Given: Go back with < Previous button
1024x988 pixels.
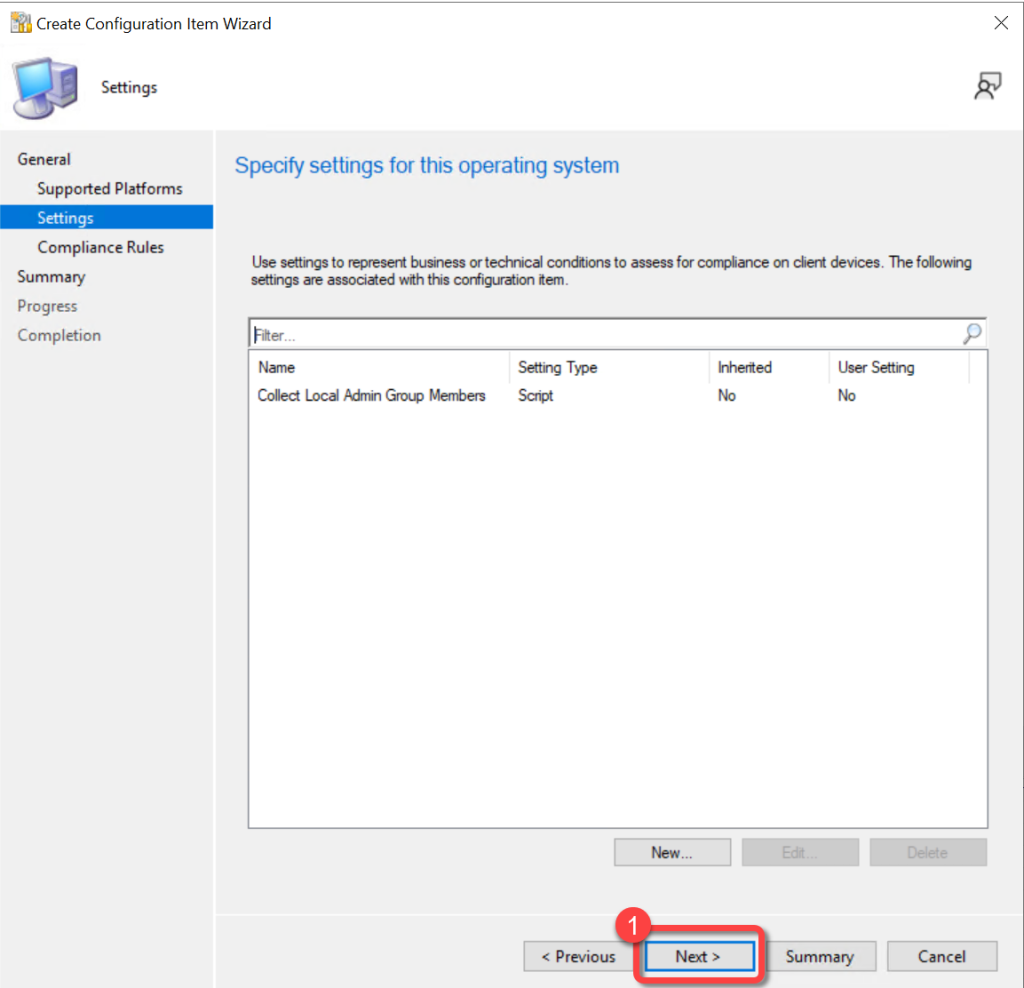Looking at the screenshot, I should 578,956.
